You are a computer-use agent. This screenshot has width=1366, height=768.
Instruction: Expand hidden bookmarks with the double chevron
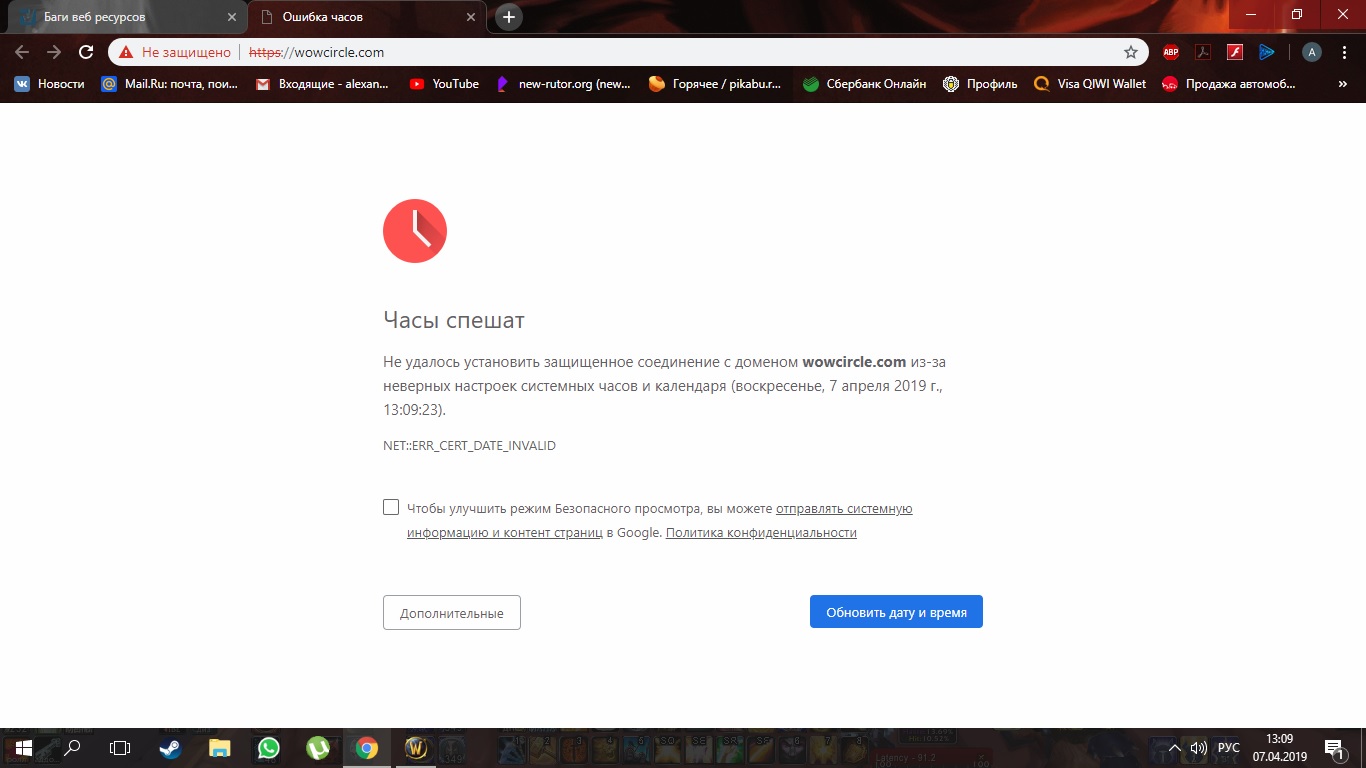[1343, 84]
